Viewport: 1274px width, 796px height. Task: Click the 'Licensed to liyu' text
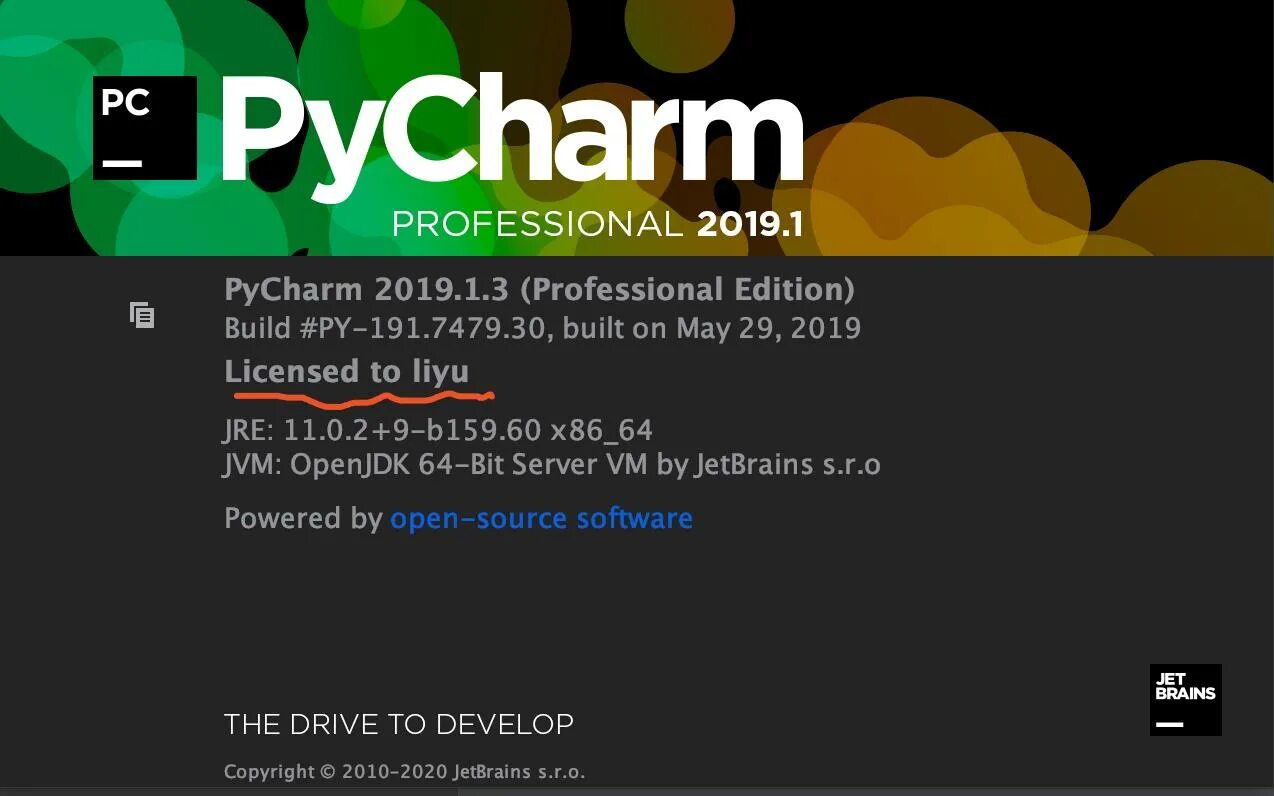coord(346,372)
